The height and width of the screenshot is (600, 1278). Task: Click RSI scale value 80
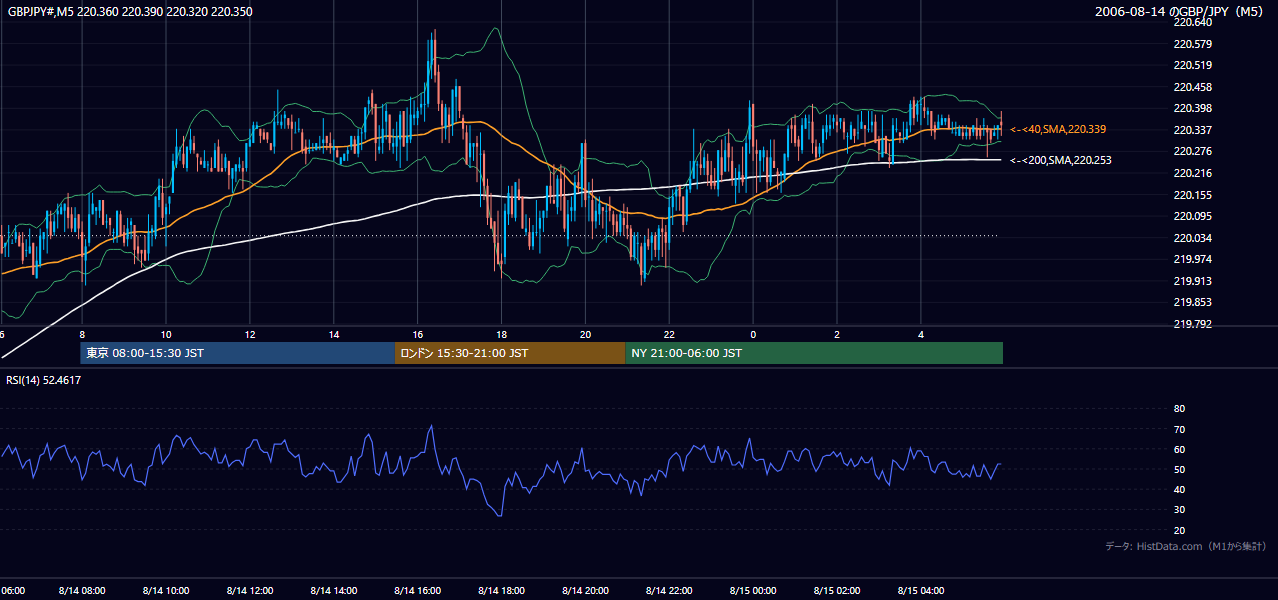(1179, 409)
